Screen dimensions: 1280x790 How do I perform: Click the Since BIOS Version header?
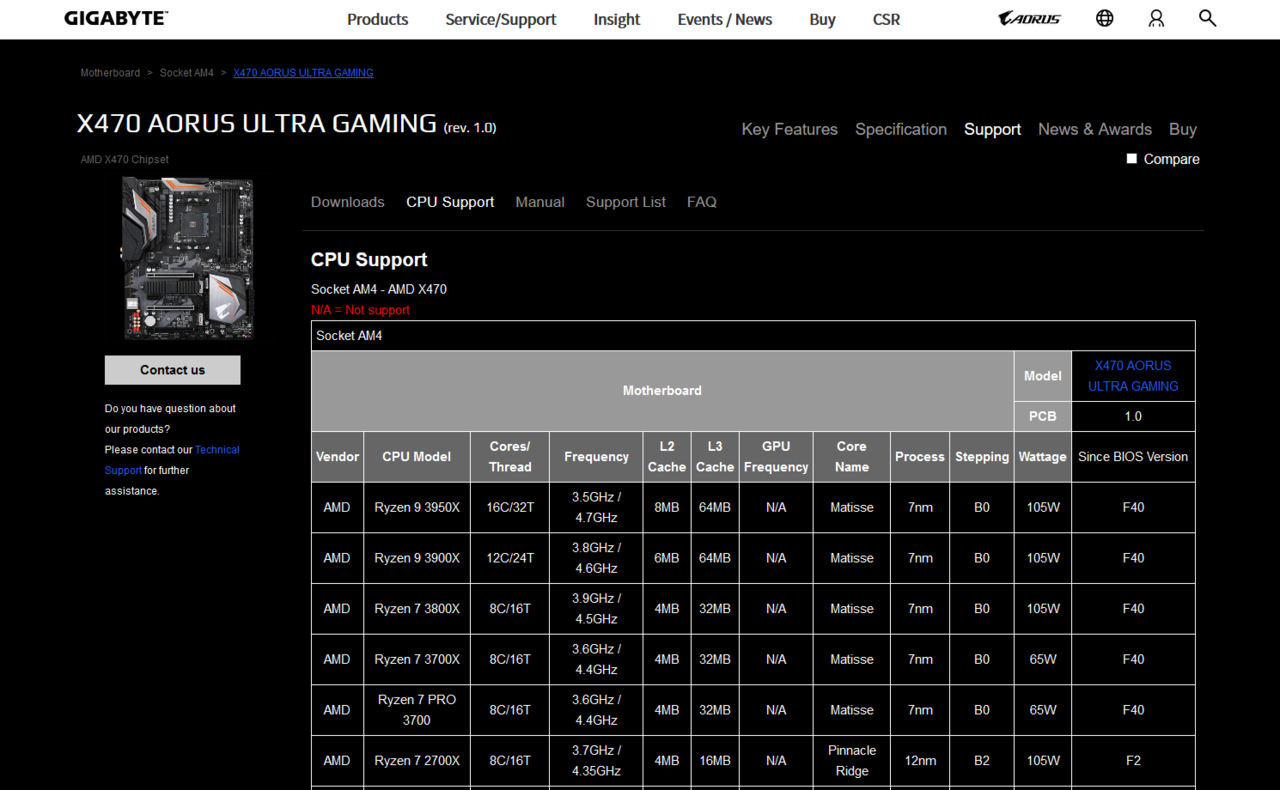click(1133, 457)
